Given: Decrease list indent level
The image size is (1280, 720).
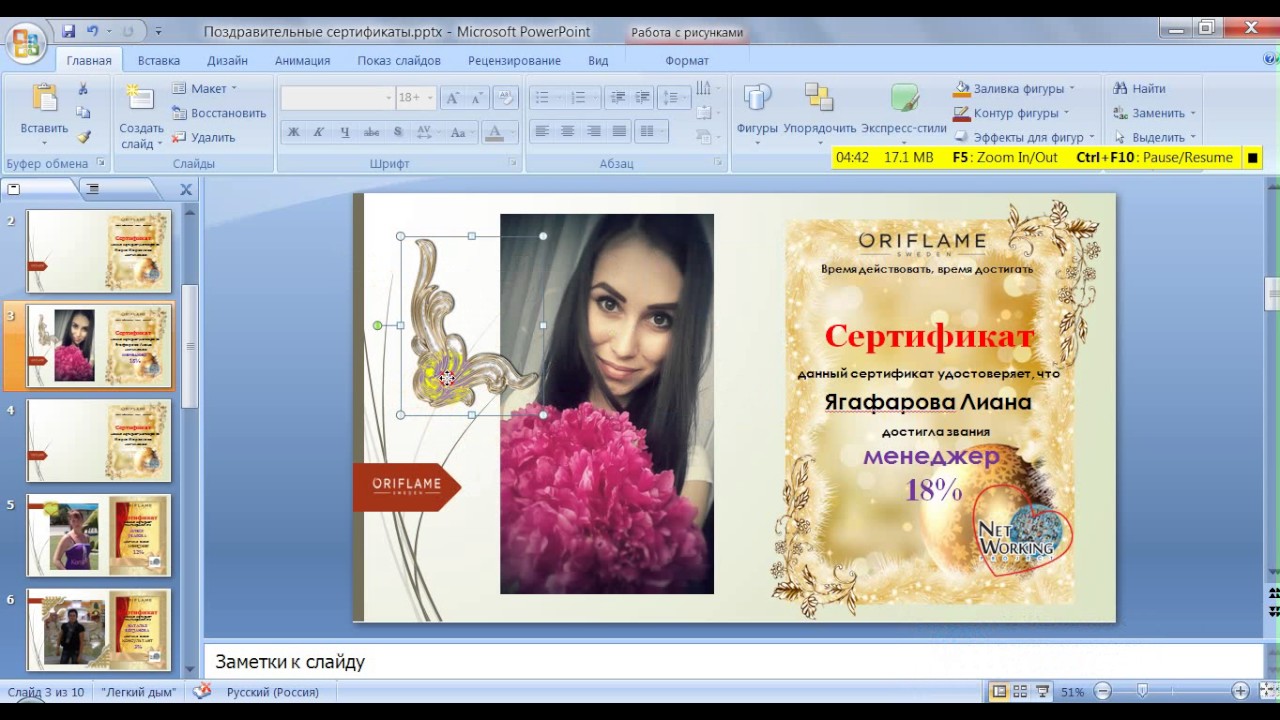Looking at the screenshot, I should tap(618, 98).
